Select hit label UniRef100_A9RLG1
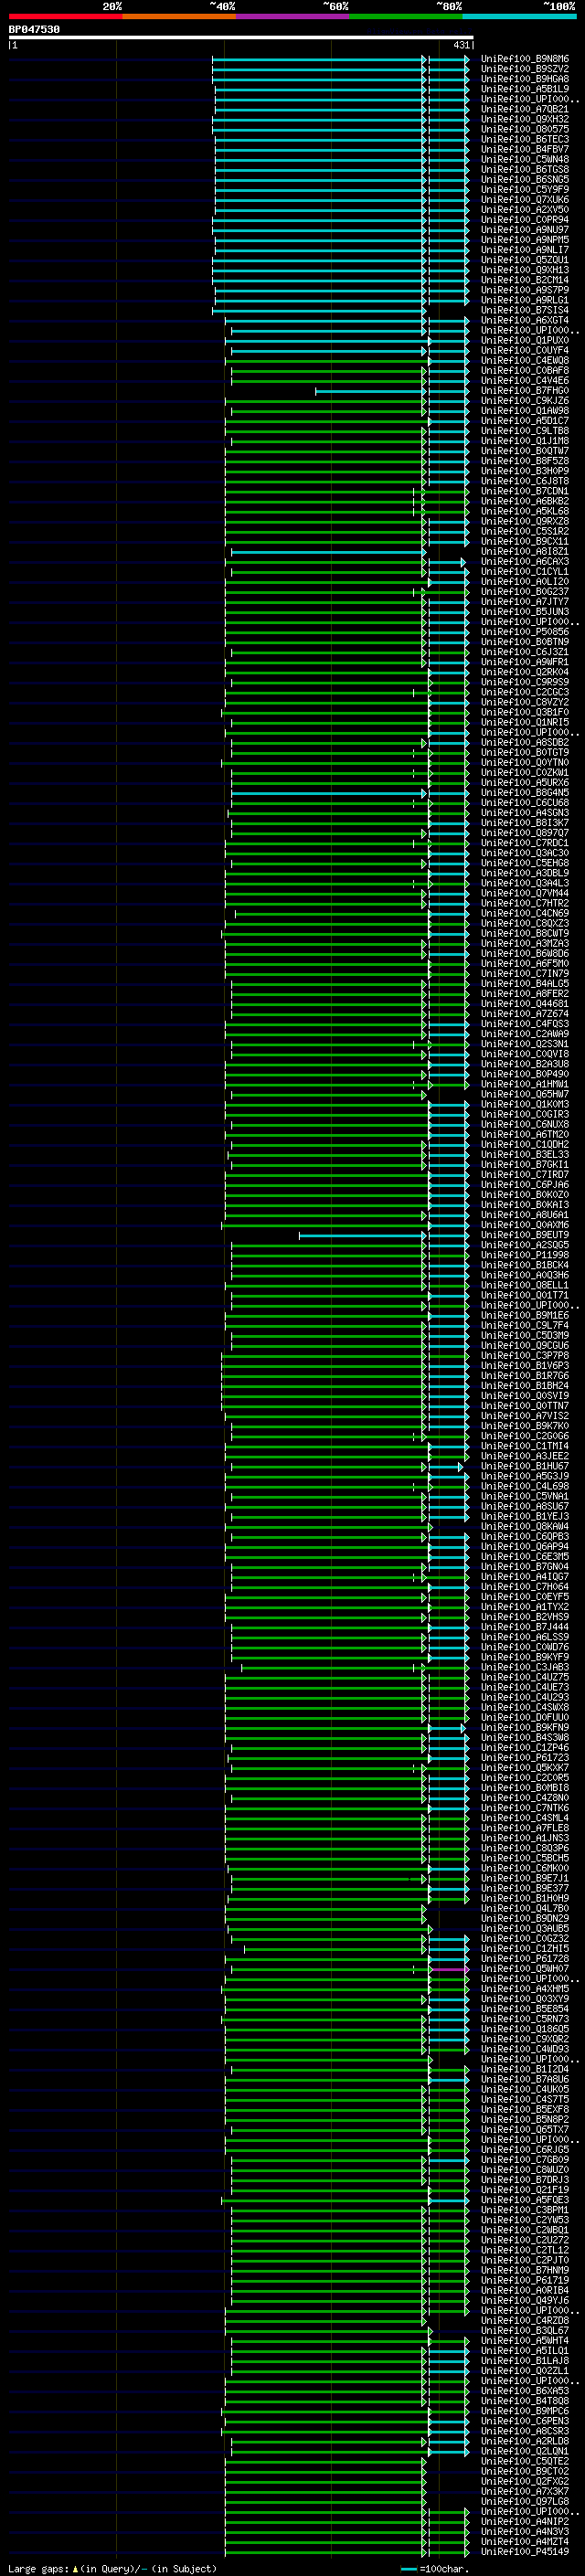Screen dimensions: 585x2576 click(x=525, y=300)
